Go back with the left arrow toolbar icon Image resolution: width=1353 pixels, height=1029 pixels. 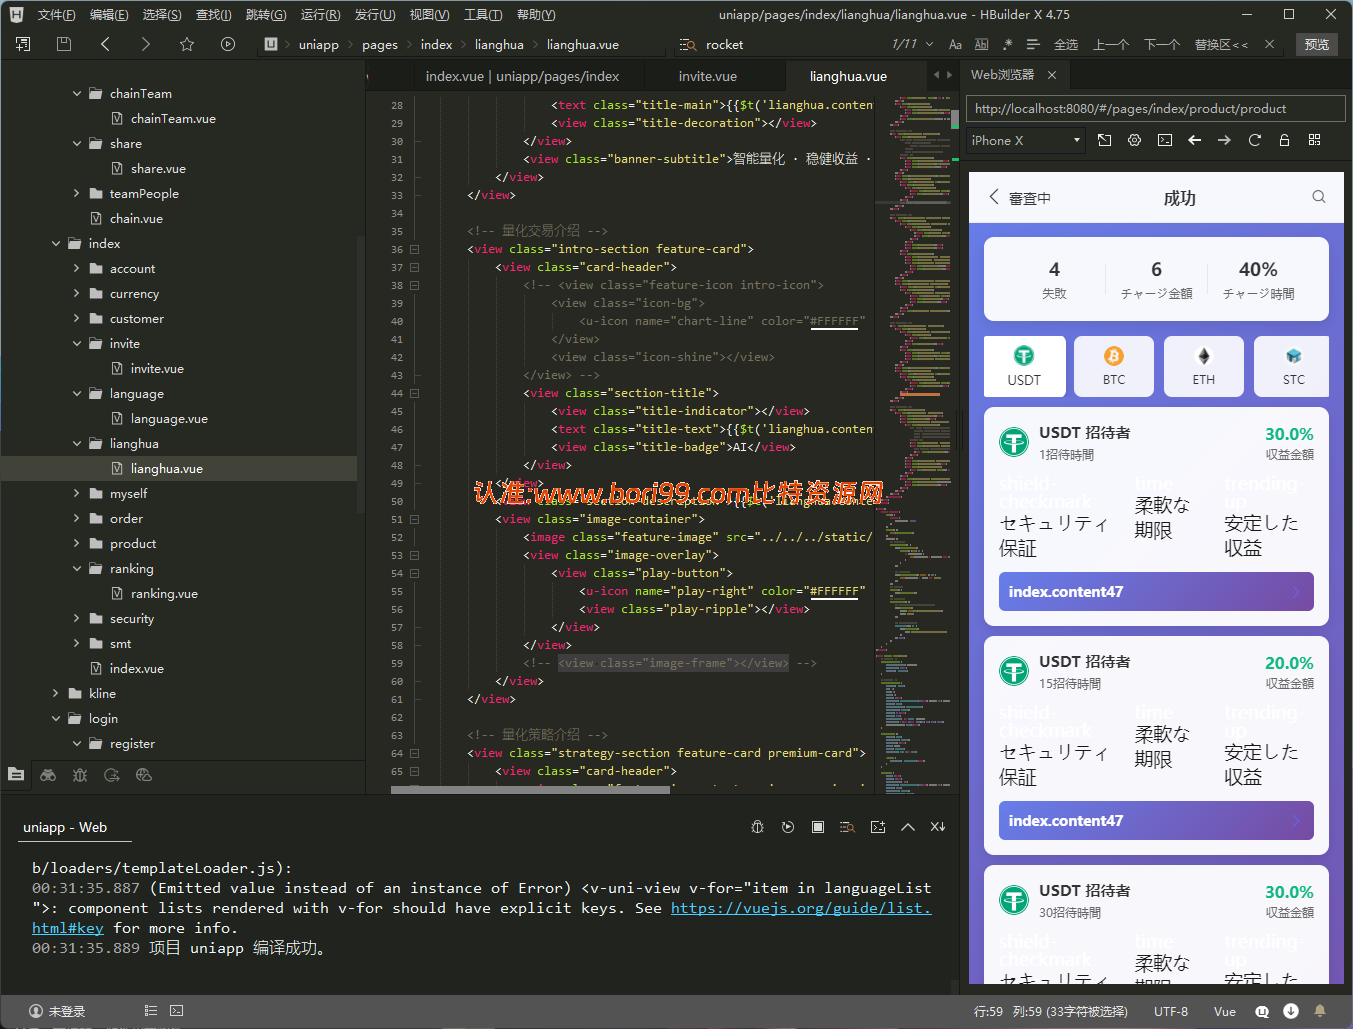105,44
